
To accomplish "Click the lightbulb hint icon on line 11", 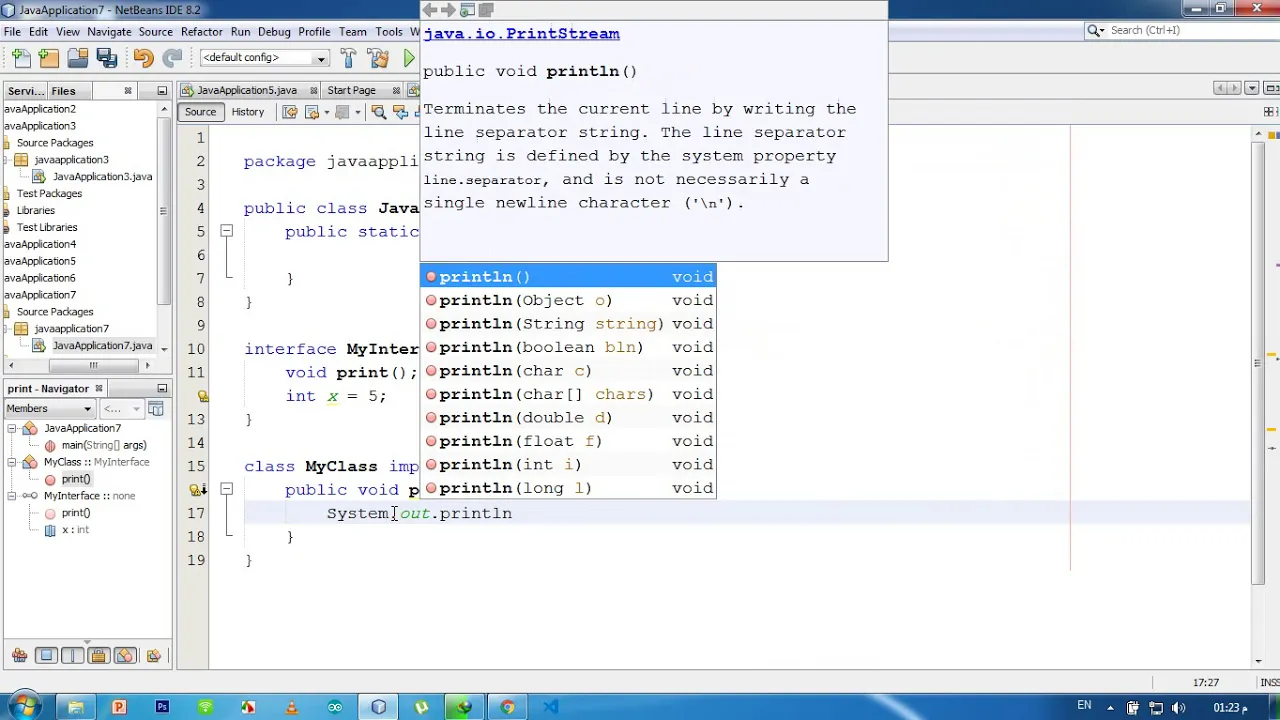I will (203, 396).
